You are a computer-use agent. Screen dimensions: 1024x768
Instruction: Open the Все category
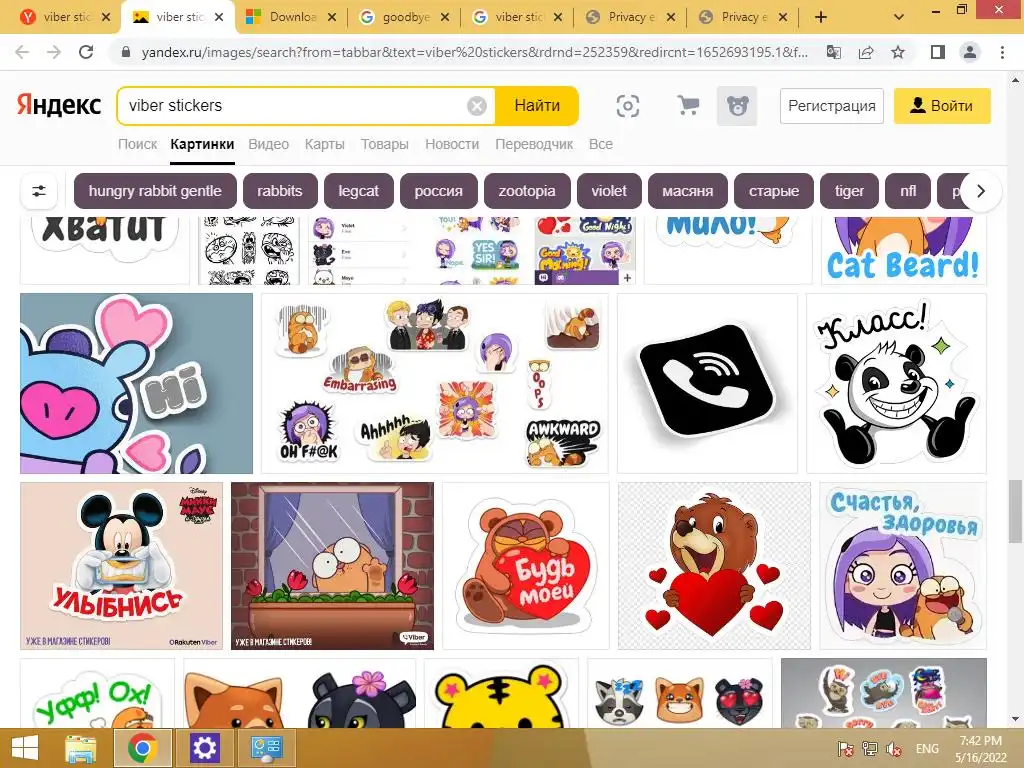click(601, 144)
